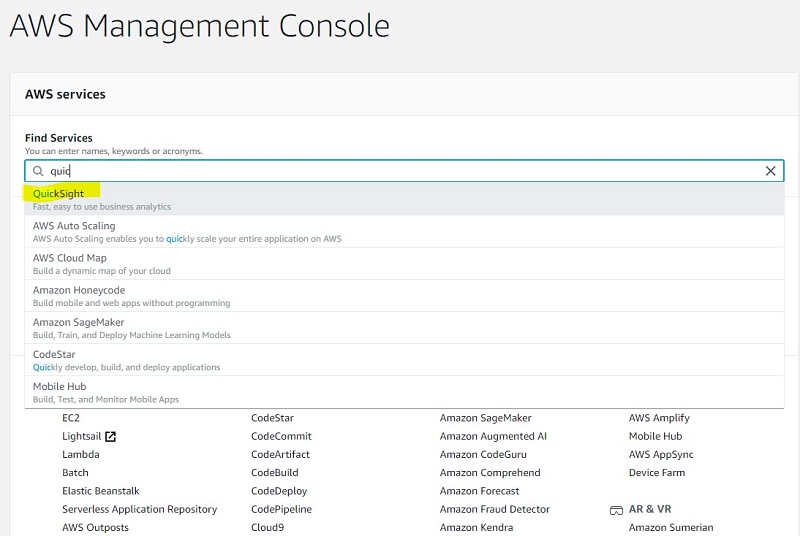Open EC2 service link
Viewport: 800px width, 536px height.
[x=71, y=418]
